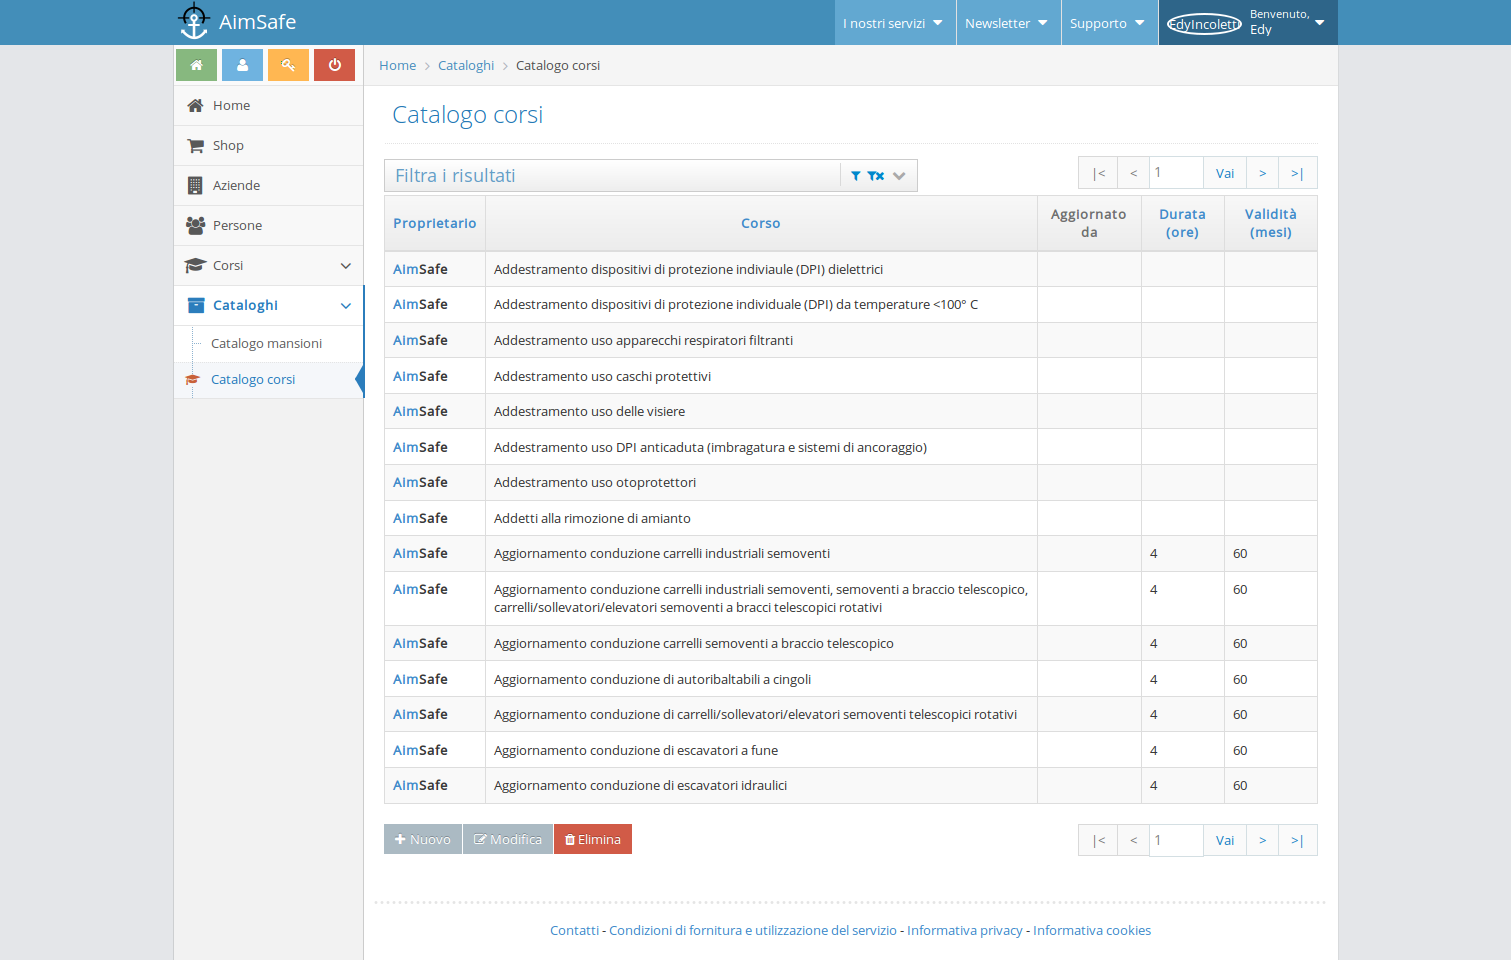
Task: Click the Aziende building icon
Action: point(195,186)
